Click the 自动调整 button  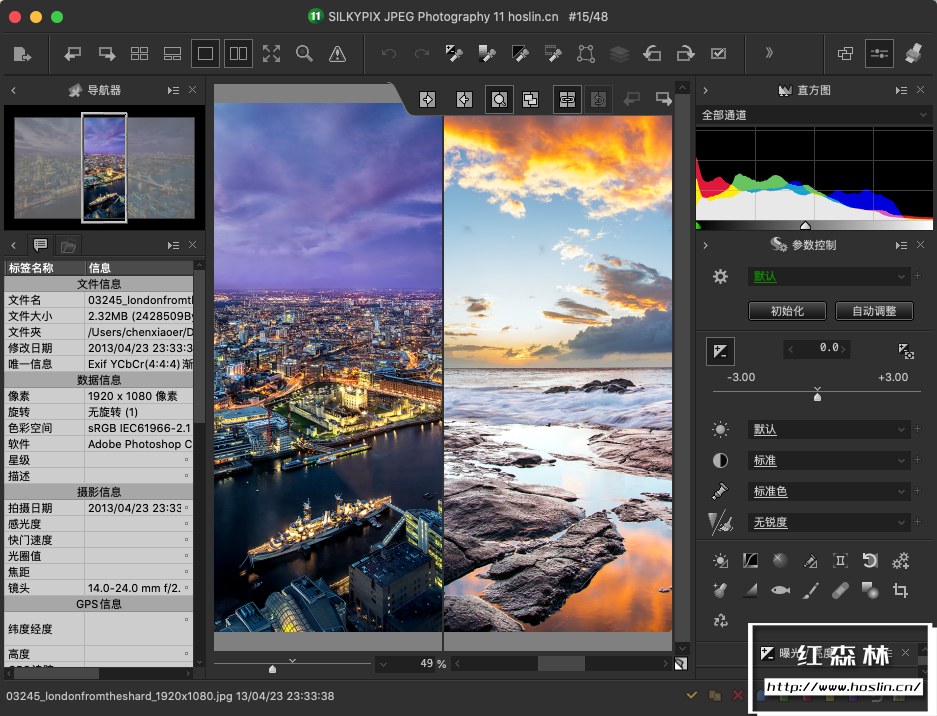point(873,311)
